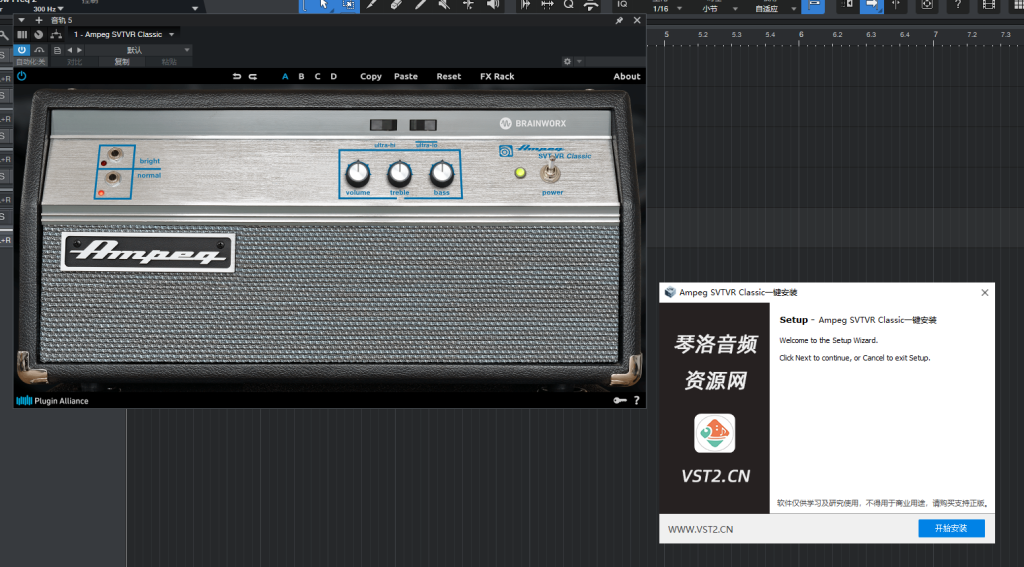
Task: Flip the ultra-hi rocker switch
Action: [383, 125]
